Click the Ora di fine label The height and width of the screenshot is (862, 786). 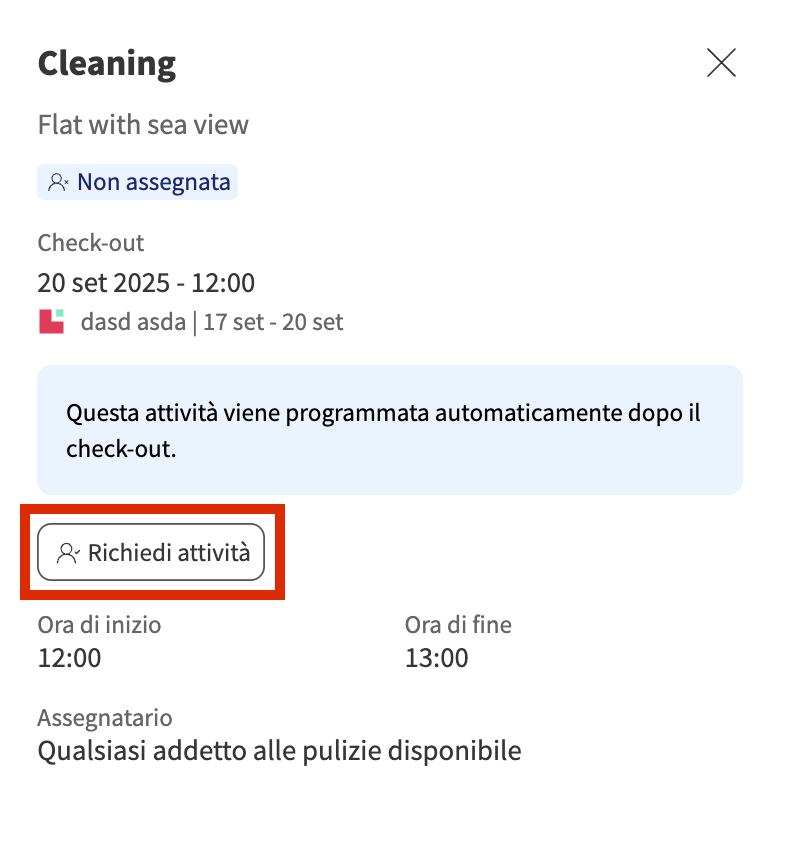[458, 625]
